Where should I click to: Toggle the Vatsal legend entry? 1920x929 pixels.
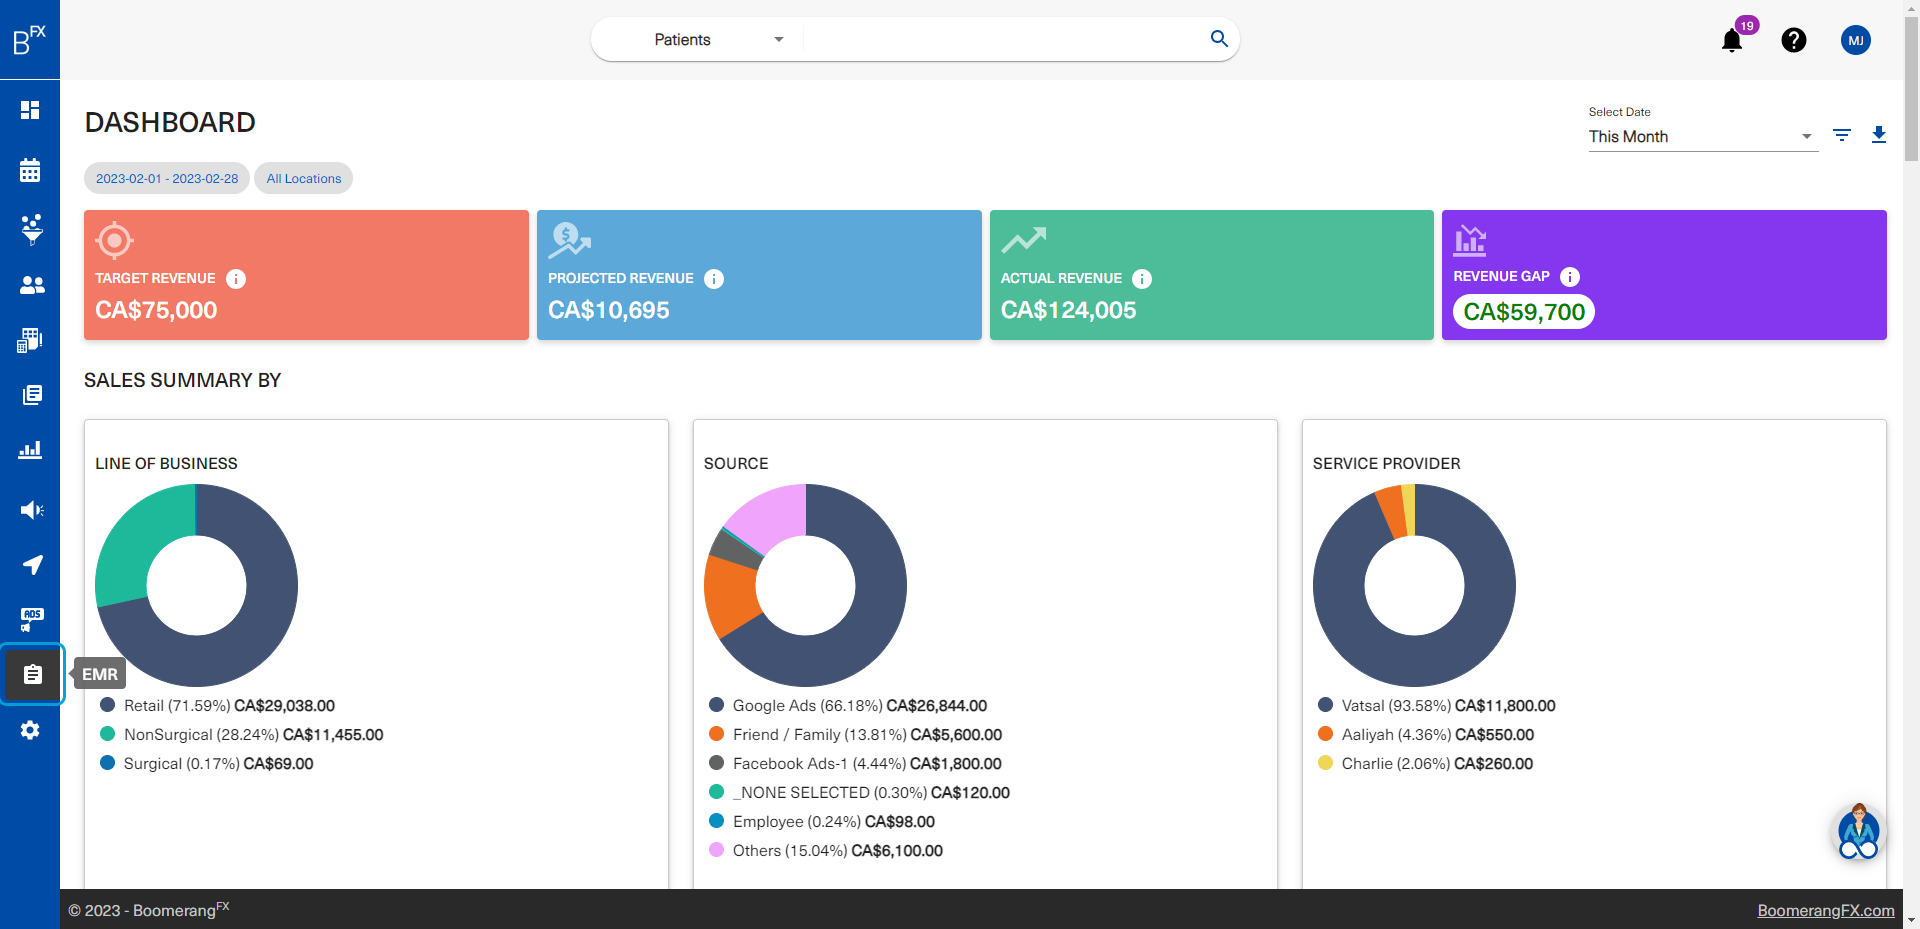(1437, 705)
